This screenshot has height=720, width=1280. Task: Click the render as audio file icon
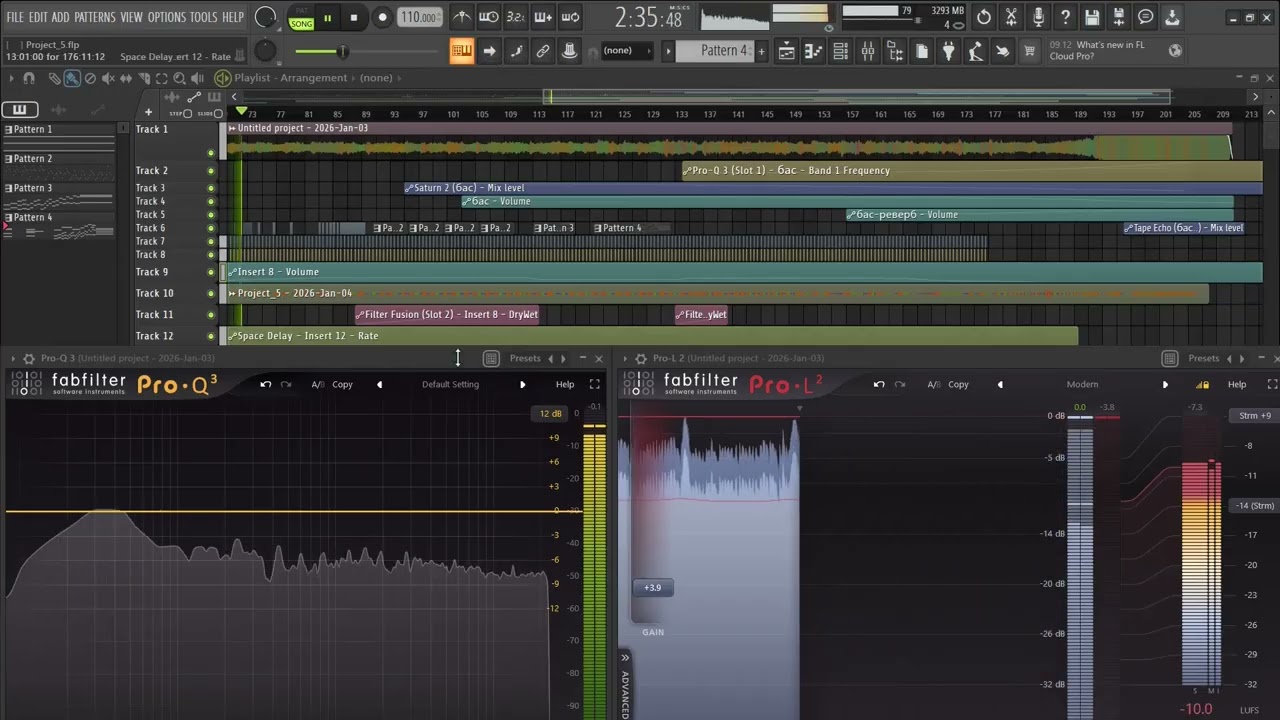tap(1119, 17)
